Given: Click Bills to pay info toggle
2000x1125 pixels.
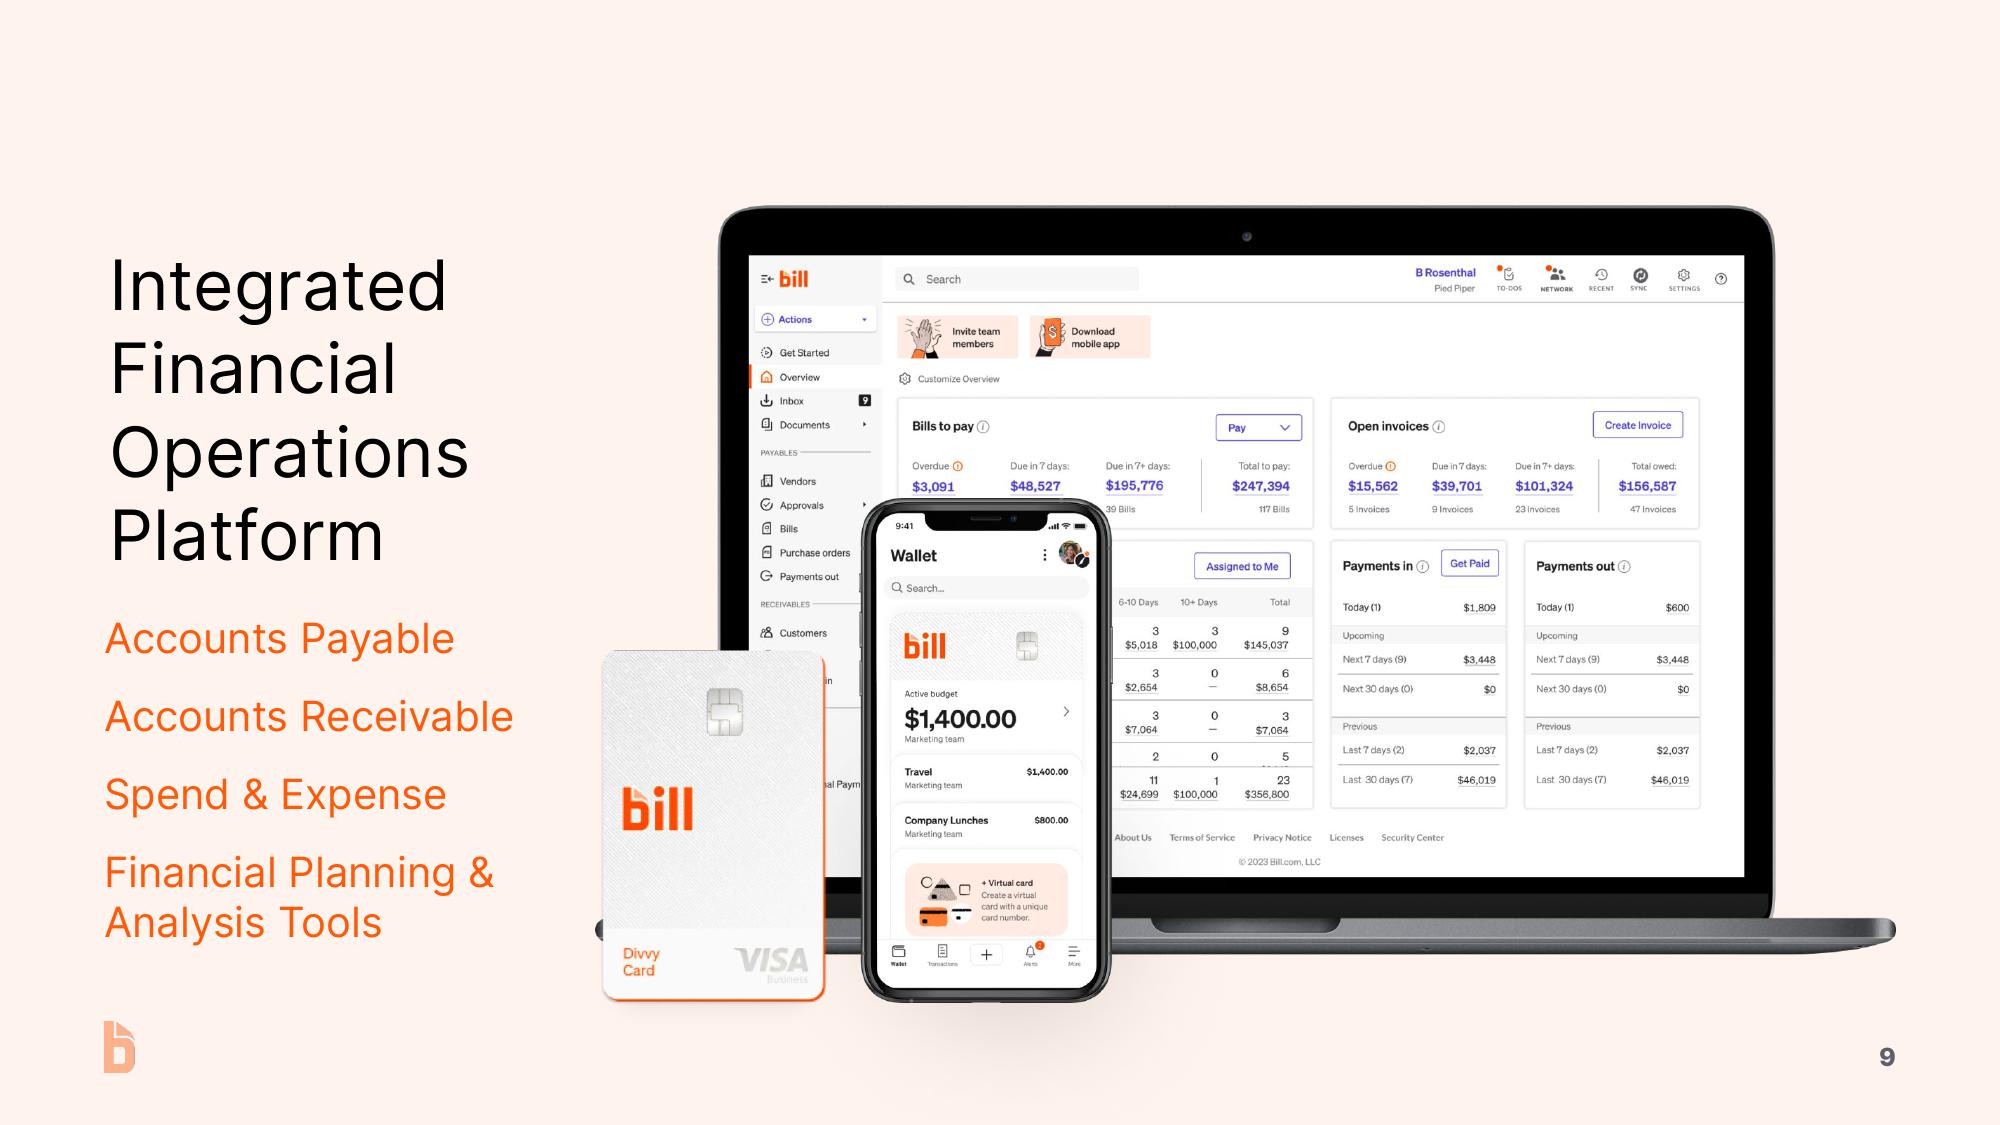Looking at the screenshot, I should (986, 426).
